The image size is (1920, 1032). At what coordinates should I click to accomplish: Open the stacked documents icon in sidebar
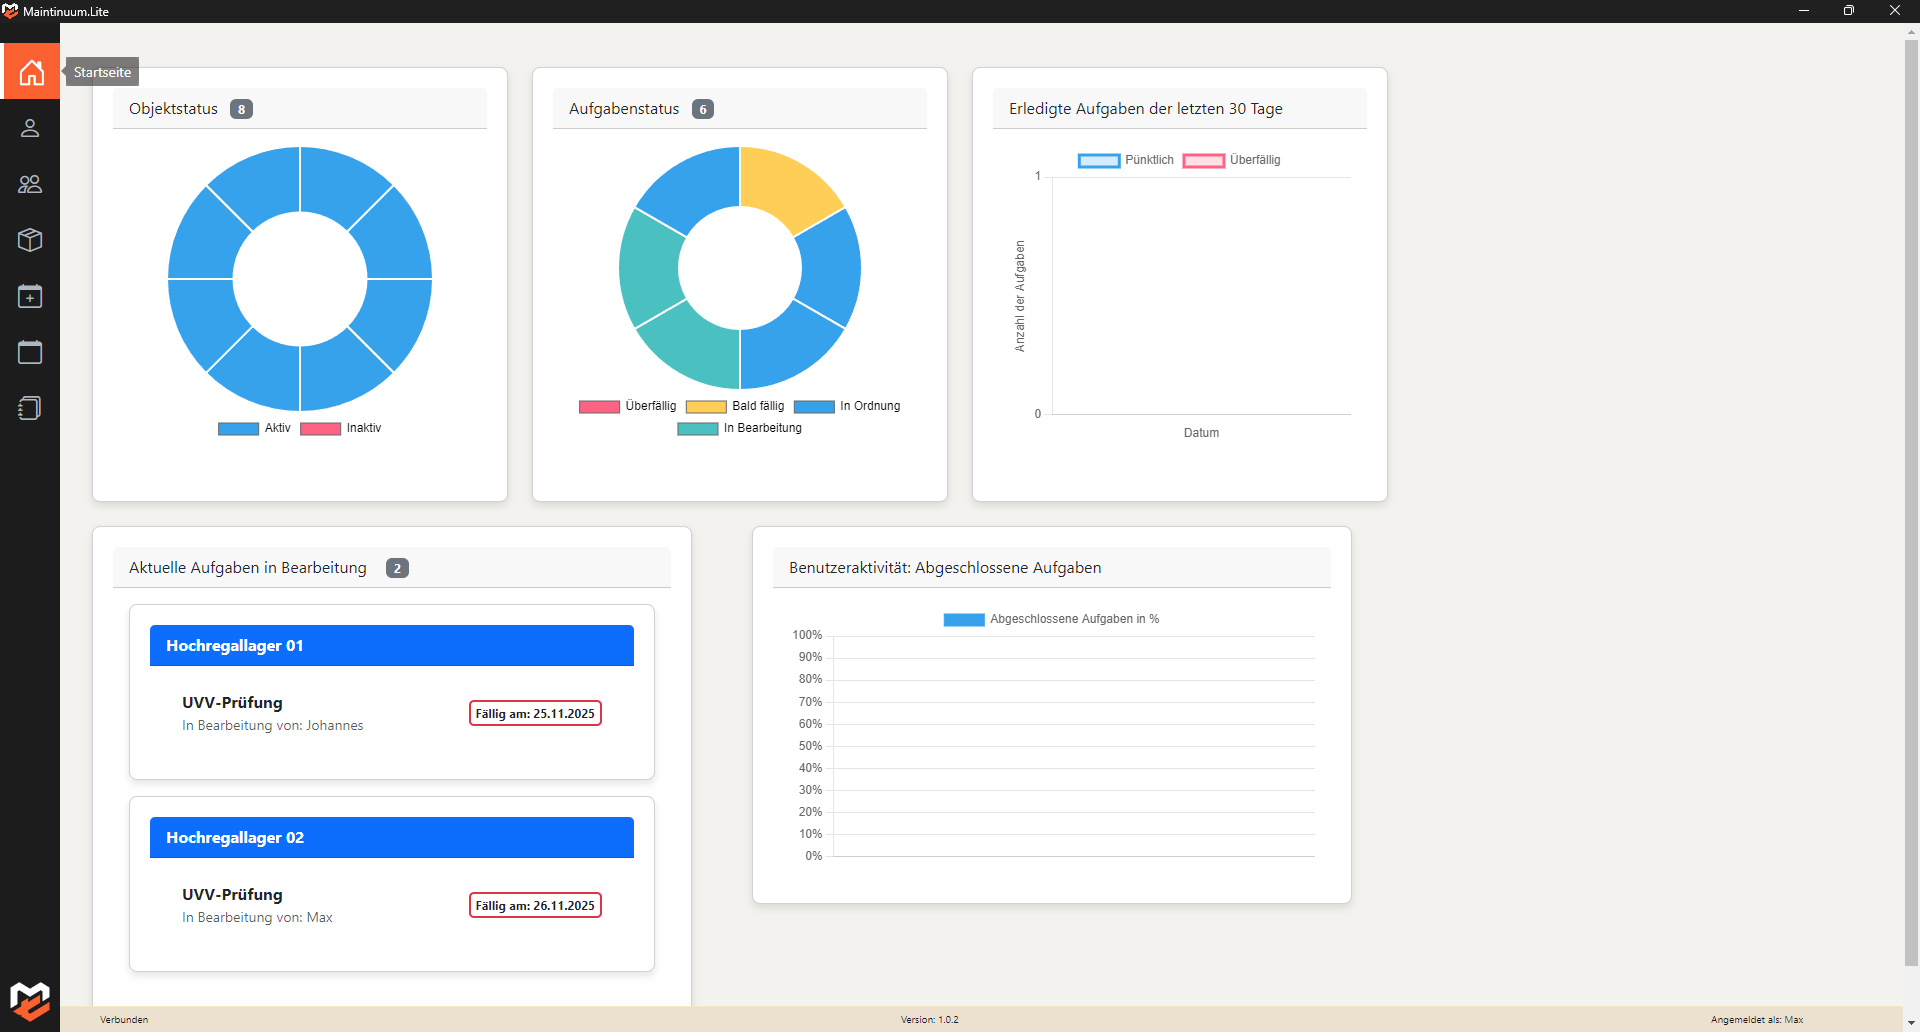[x=30, y=408]
